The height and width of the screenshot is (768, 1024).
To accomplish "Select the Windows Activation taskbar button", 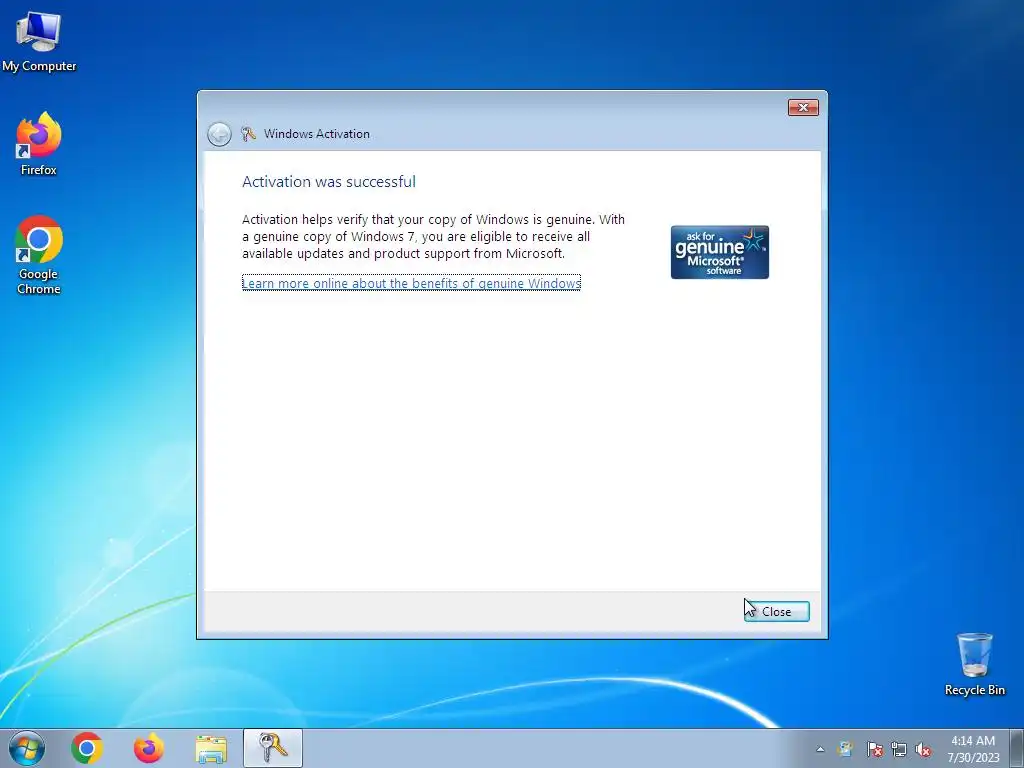I will click(x=273, y=748).
